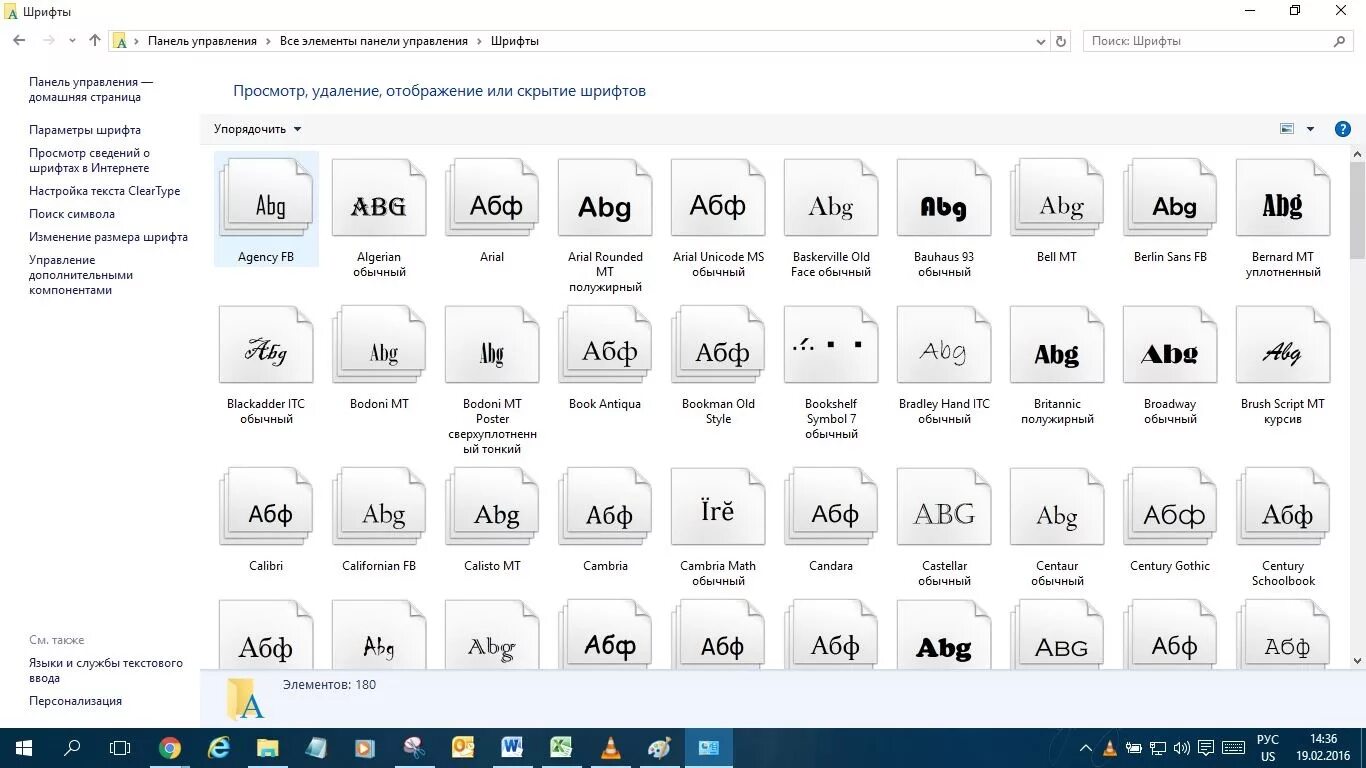
Task: Select the Centaur font icon
Action: (1057, 506)
